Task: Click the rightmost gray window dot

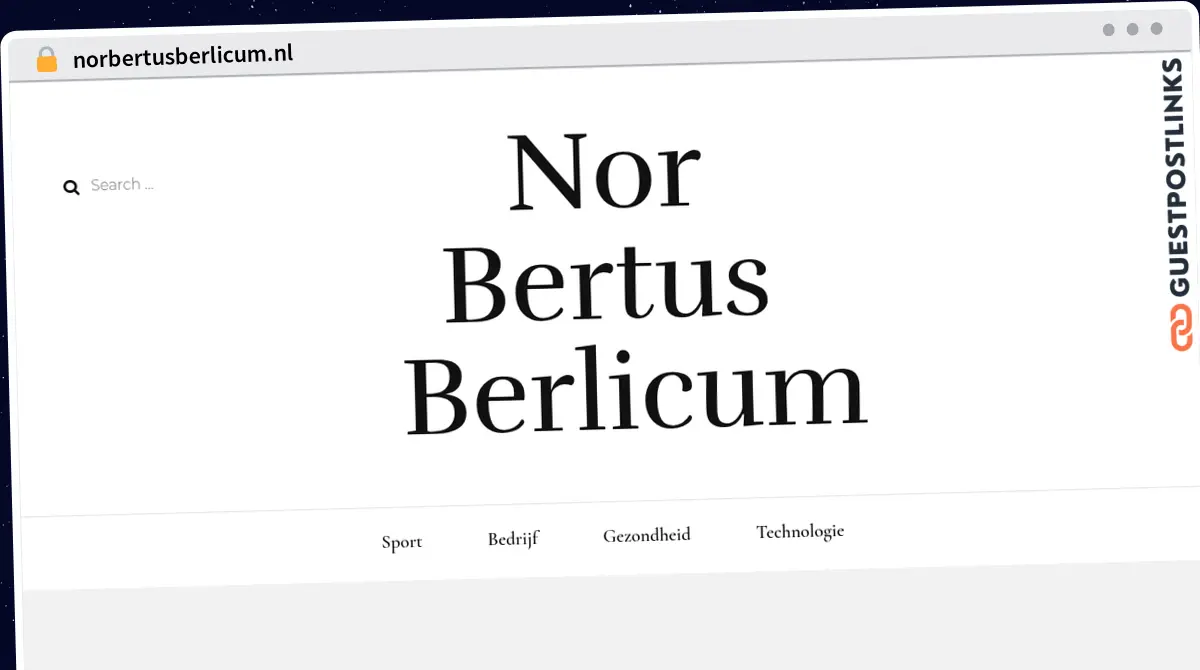Action: 1156,29
